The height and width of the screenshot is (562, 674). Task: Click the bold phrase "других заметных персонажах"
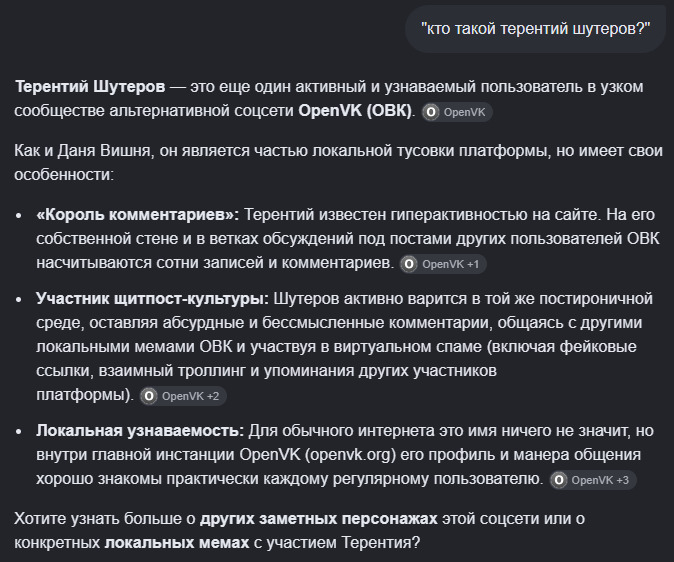(x=318, y=519)
